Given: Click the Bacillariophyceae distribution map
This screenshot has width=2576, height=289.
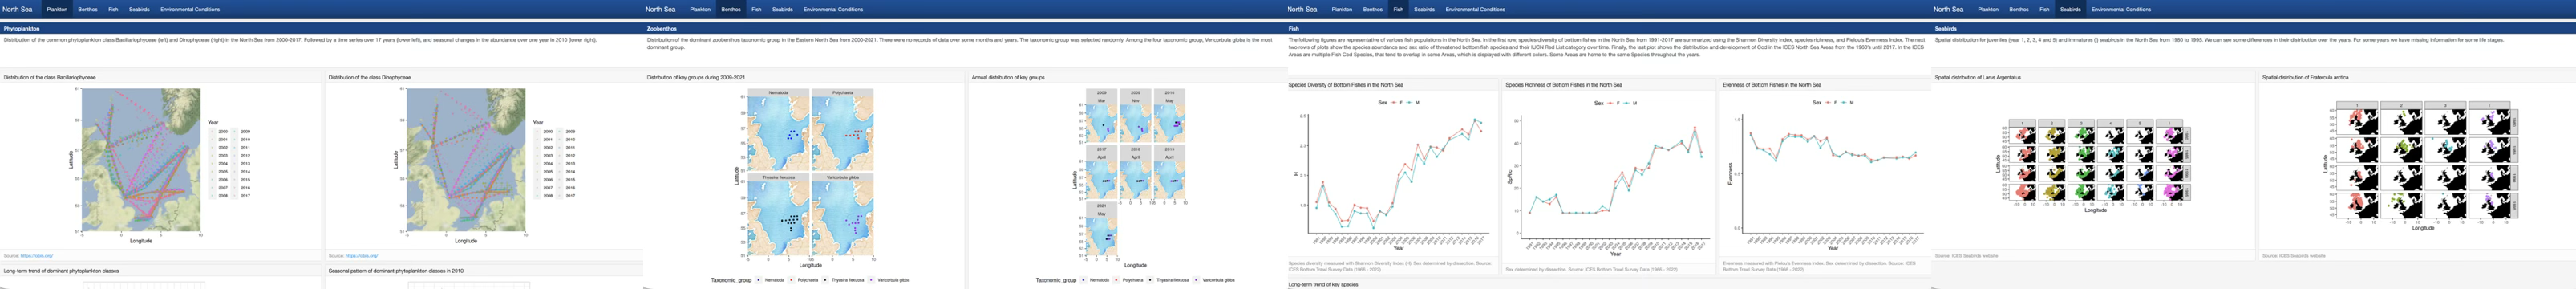Looking at the screenshot, I should click(x=141, y=160).
